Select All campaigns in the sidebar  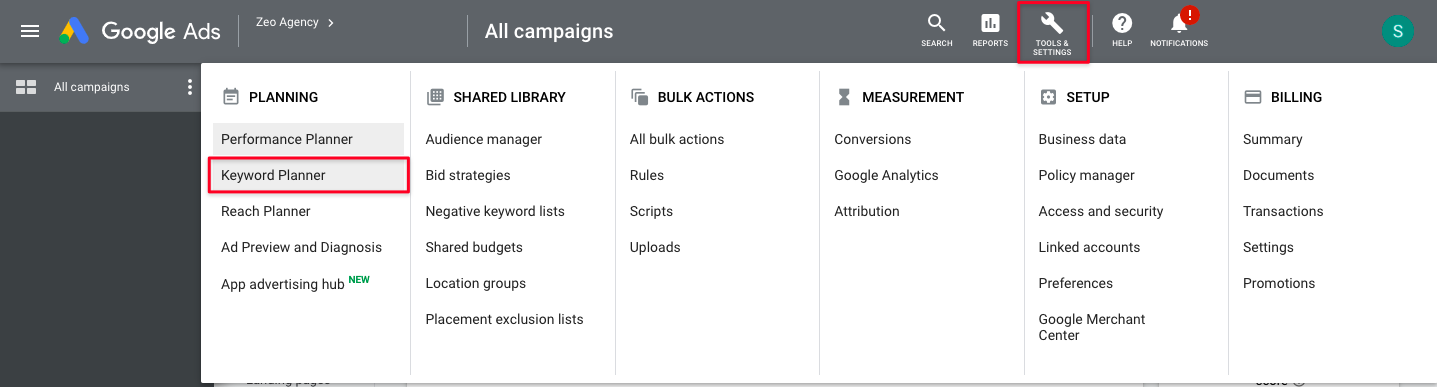[92, 87]
